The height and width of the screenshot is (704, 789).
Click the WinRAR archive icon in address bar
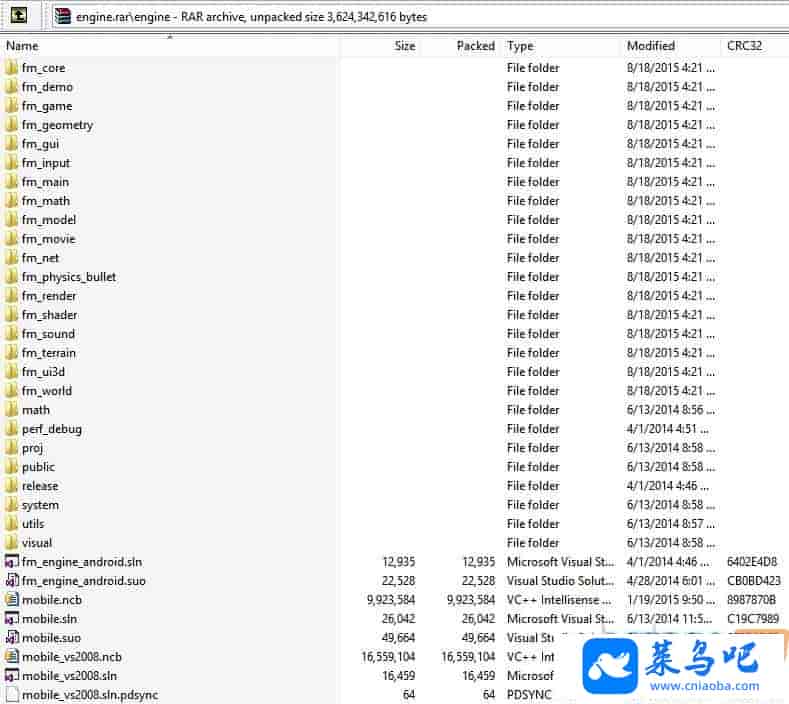[x=63, y=16]
